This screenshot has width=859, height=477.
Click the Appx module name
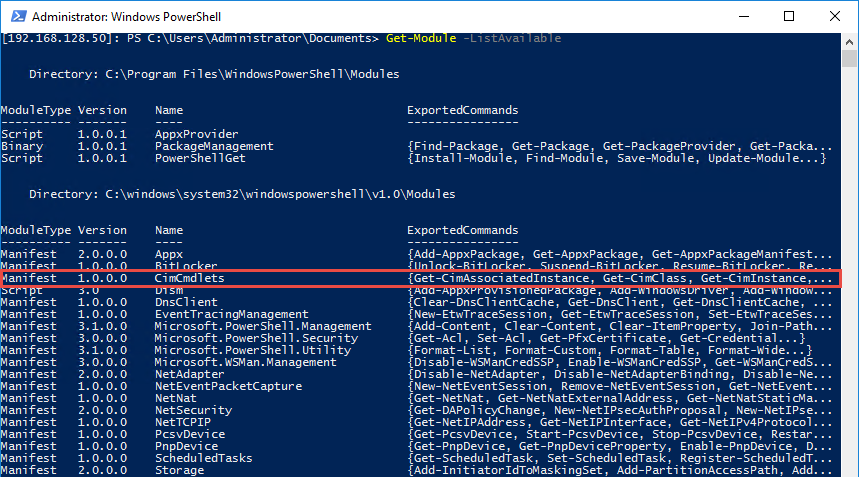click(x=169, y=255)
